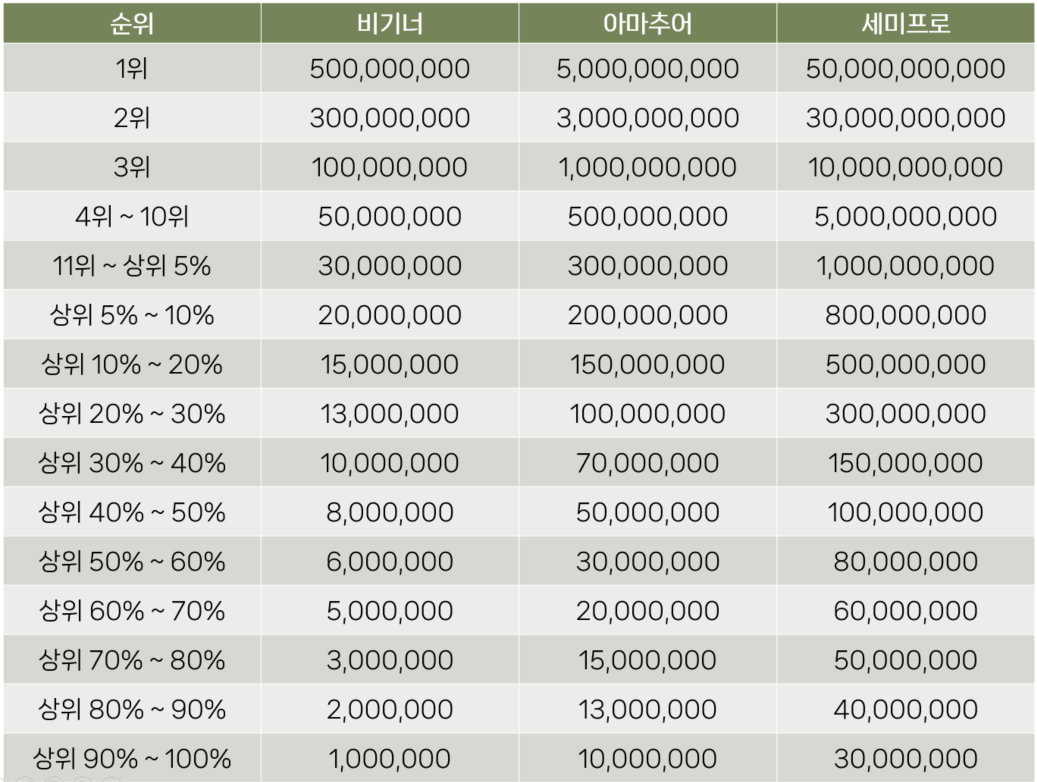Select the 4위 ~ 10위 row label

[132, 216]
